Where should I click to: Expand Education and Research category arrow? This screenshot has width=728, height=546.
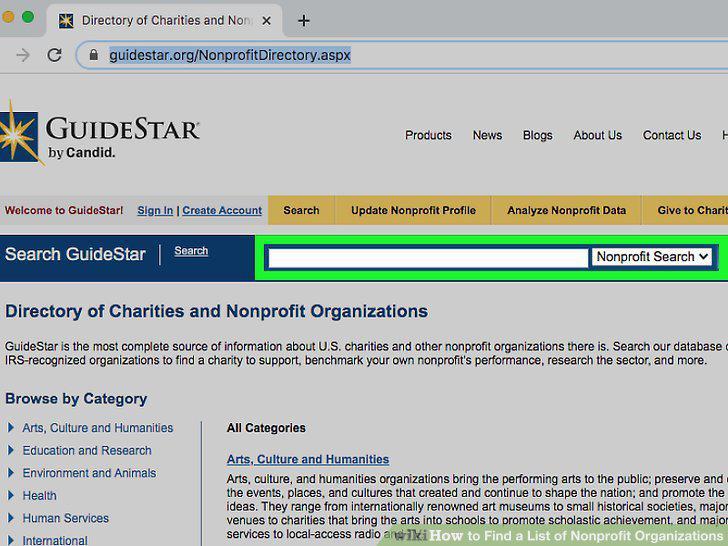tap(11, 450)
